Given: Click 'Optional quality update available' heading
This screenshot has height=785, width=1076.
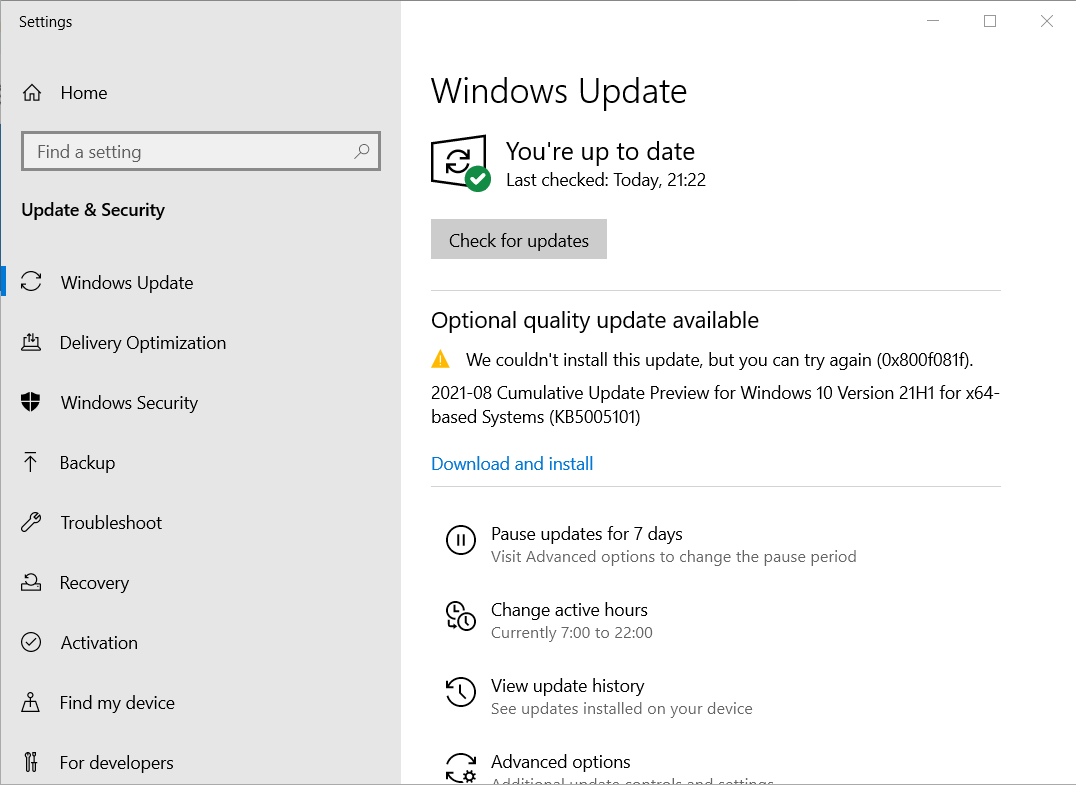Looking at the screenshot, I should 595,320.
